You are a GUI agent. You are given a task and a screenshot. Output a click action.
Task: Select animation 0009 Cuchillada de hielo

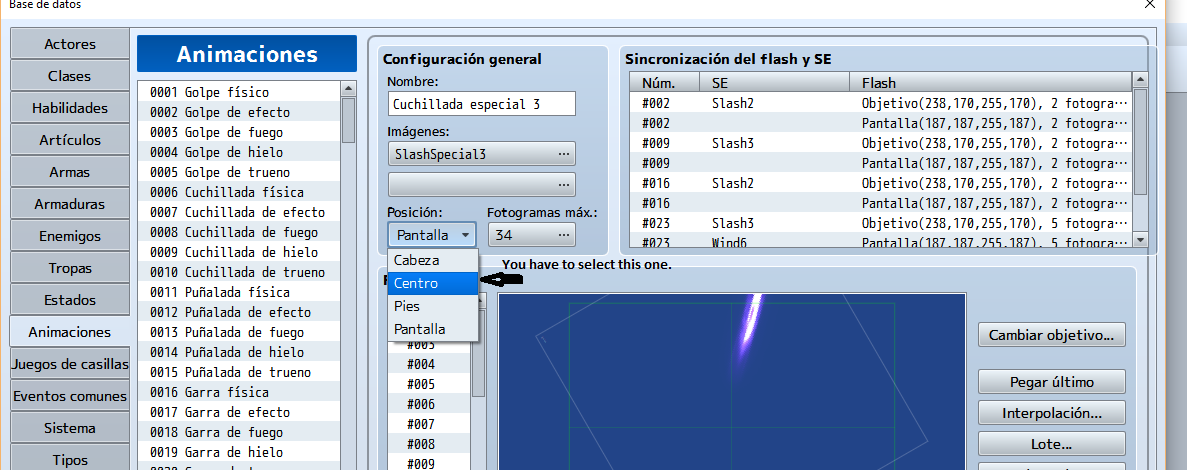click(239, 252)
